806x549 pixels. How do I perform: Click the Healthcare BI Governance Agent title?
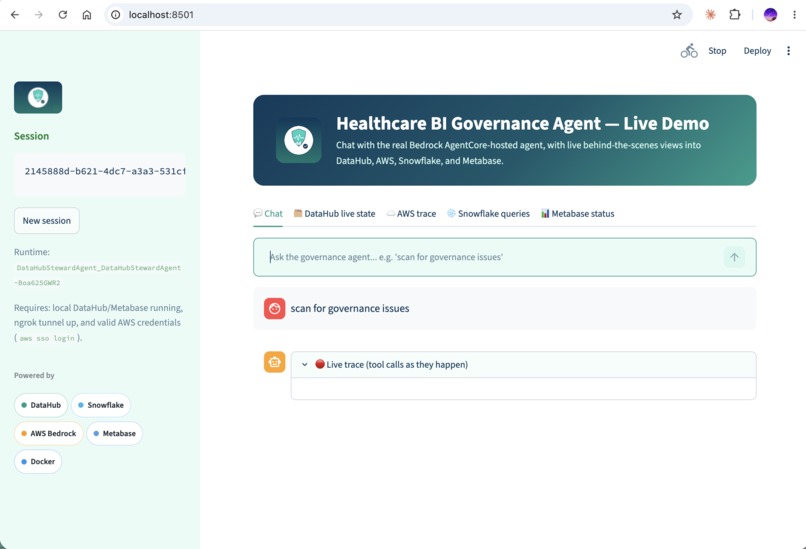pyautogui.click(x=522, y=123)
